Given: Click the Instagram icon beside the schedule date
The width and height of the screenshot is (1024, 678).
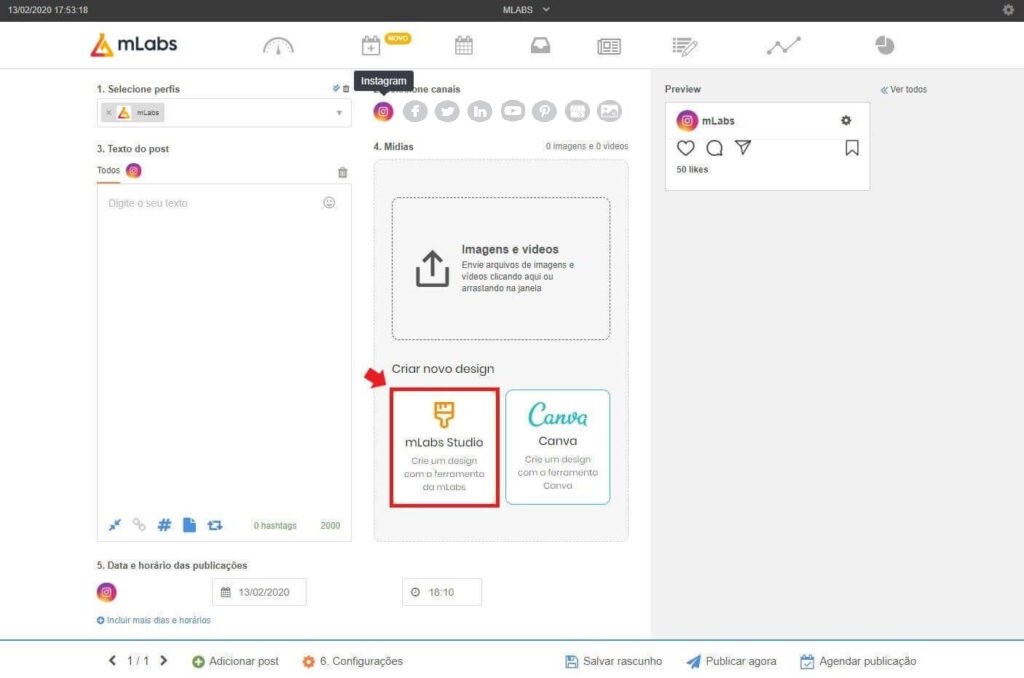Looking at the screenshot, I should (x=107, y=592).
